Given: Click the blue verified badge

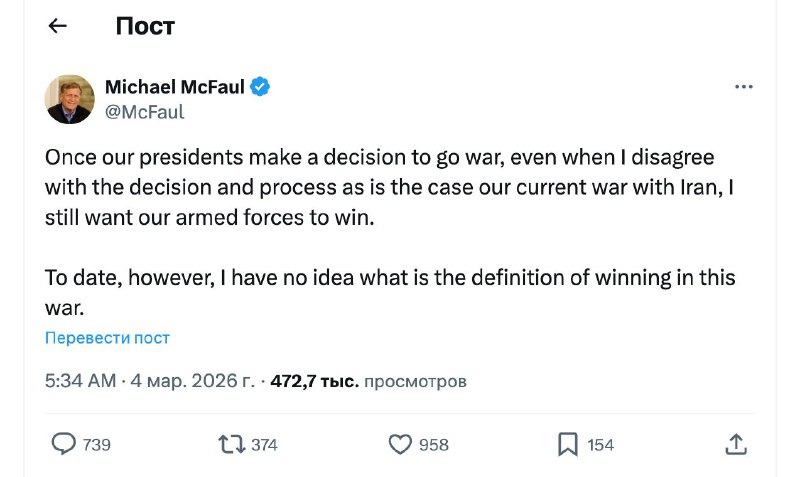Looking at the screenshot, I should pos(260,87).
